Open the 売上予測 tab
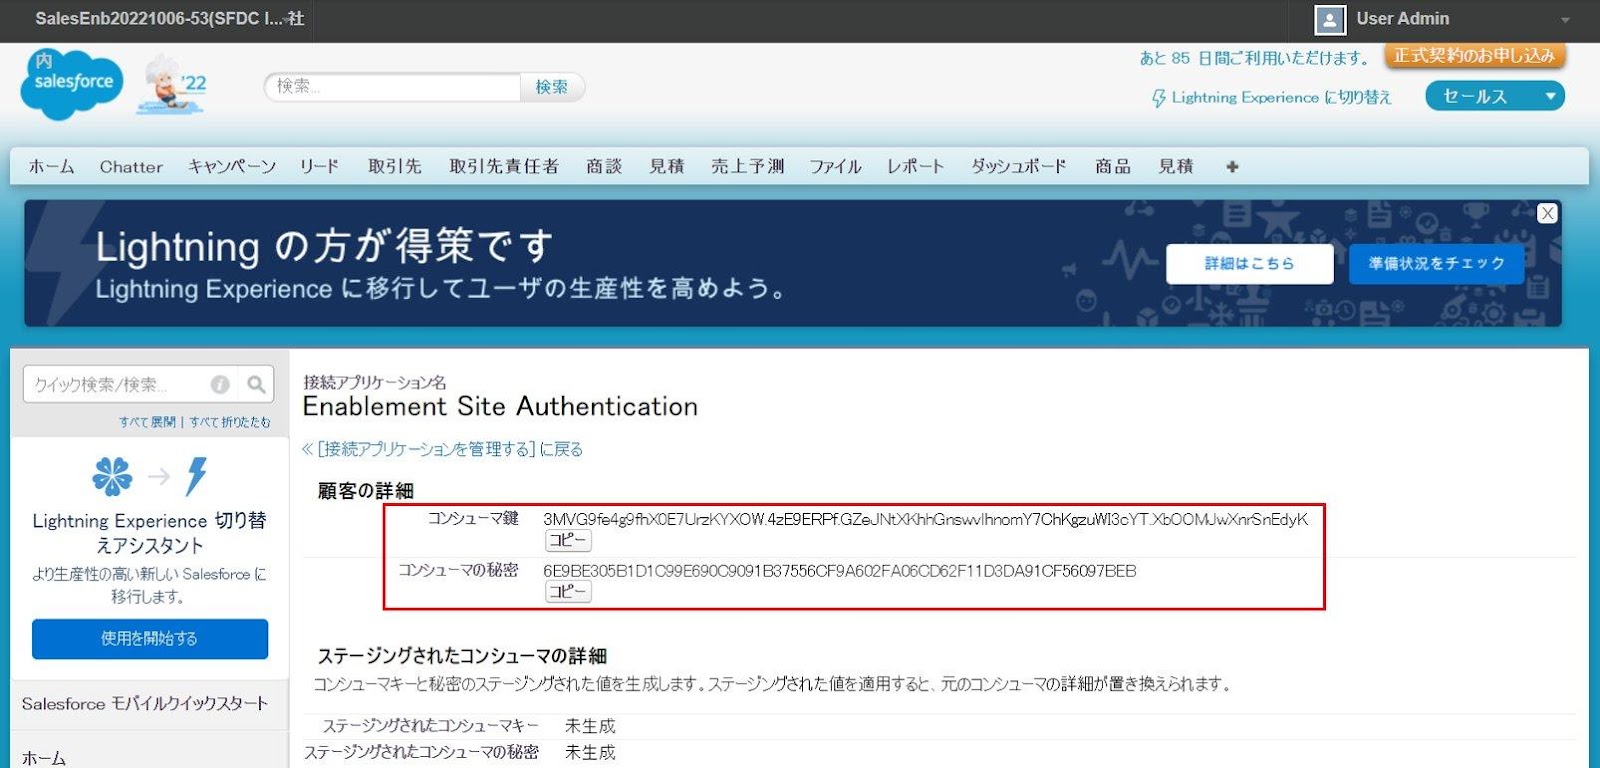 click(x=747, y=167)
